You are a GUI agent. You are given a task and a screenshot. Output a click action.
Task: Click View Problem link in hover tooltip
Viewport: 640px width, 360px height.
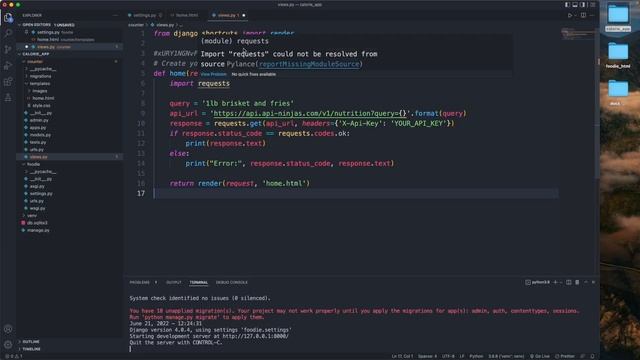(213, 74)
